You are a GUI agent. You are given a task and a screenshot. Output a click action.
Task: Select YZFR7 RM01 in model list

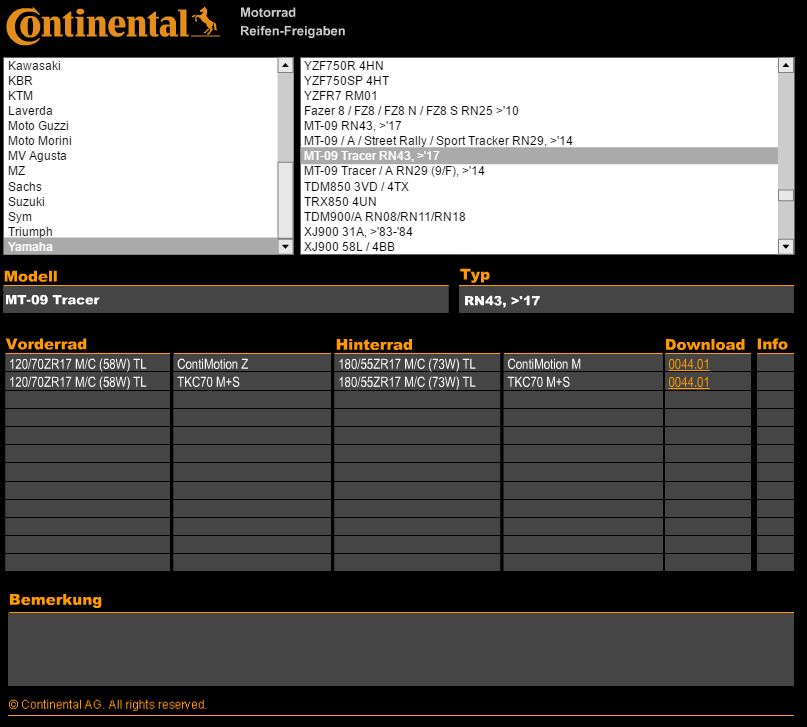[343, 96]
